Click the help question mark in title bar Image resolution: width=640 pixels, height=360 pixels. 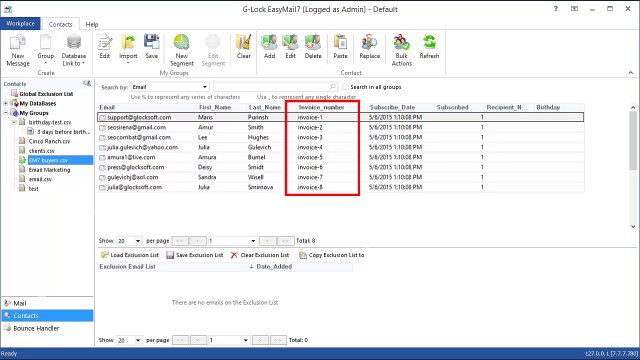point(556,9)
